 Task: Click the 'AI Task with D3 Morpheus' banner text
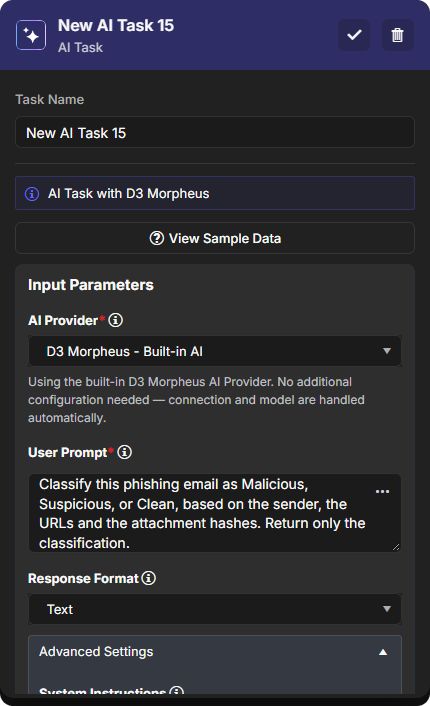point(129,194)
